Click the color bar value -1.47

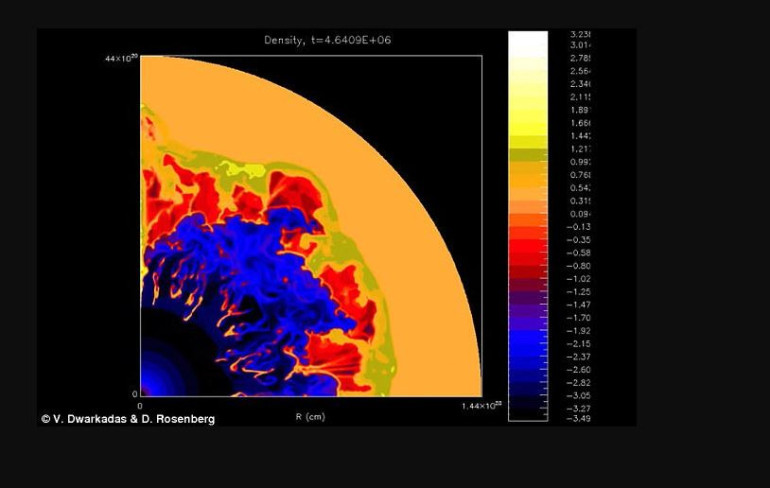[578, 305]
